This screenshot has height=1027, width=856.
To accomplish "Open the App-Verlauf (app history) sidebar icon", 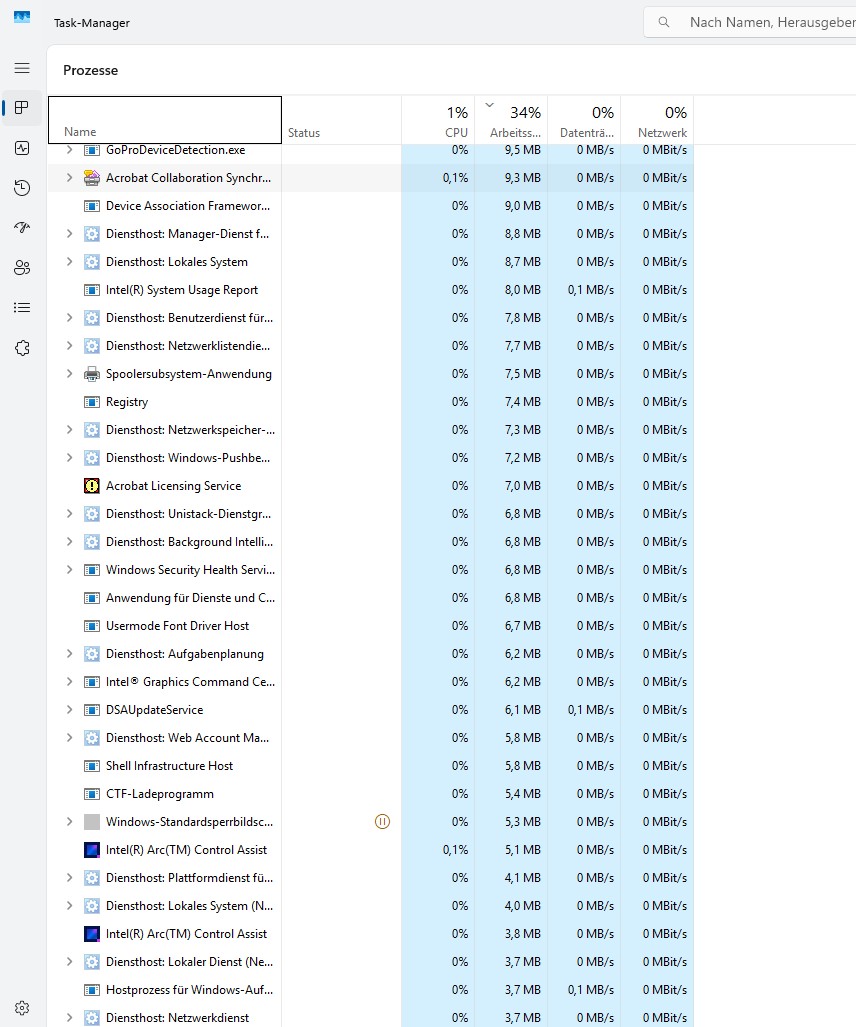I will [22, 188].
